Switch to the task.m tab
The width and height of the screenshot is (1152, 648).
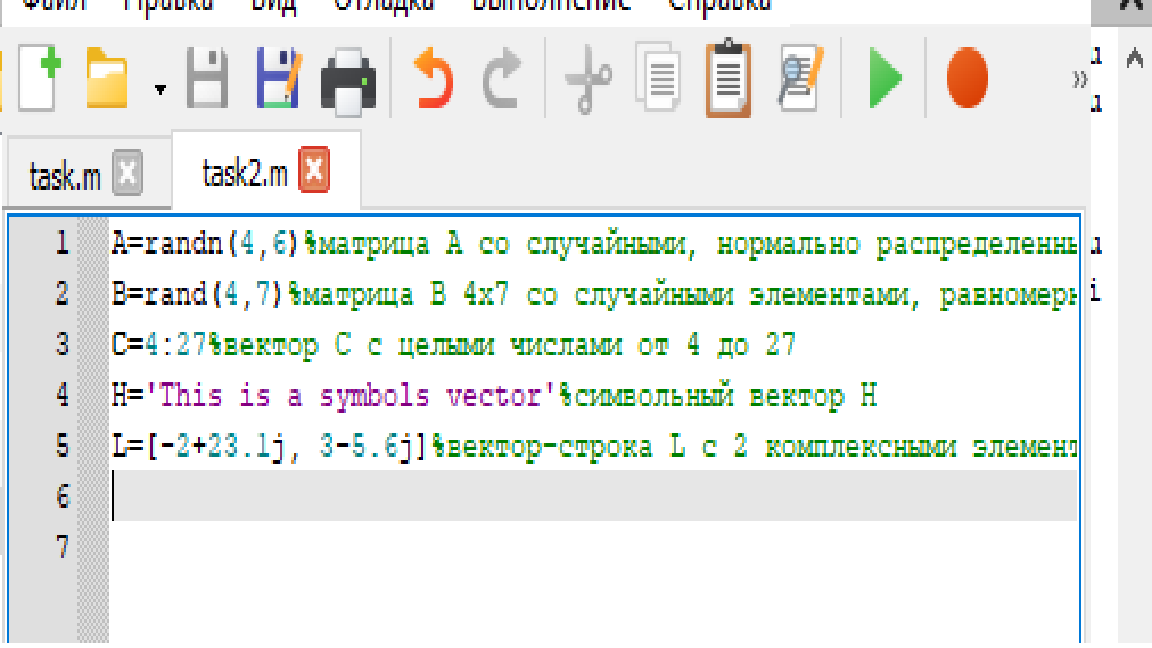(x=65, y=177)
